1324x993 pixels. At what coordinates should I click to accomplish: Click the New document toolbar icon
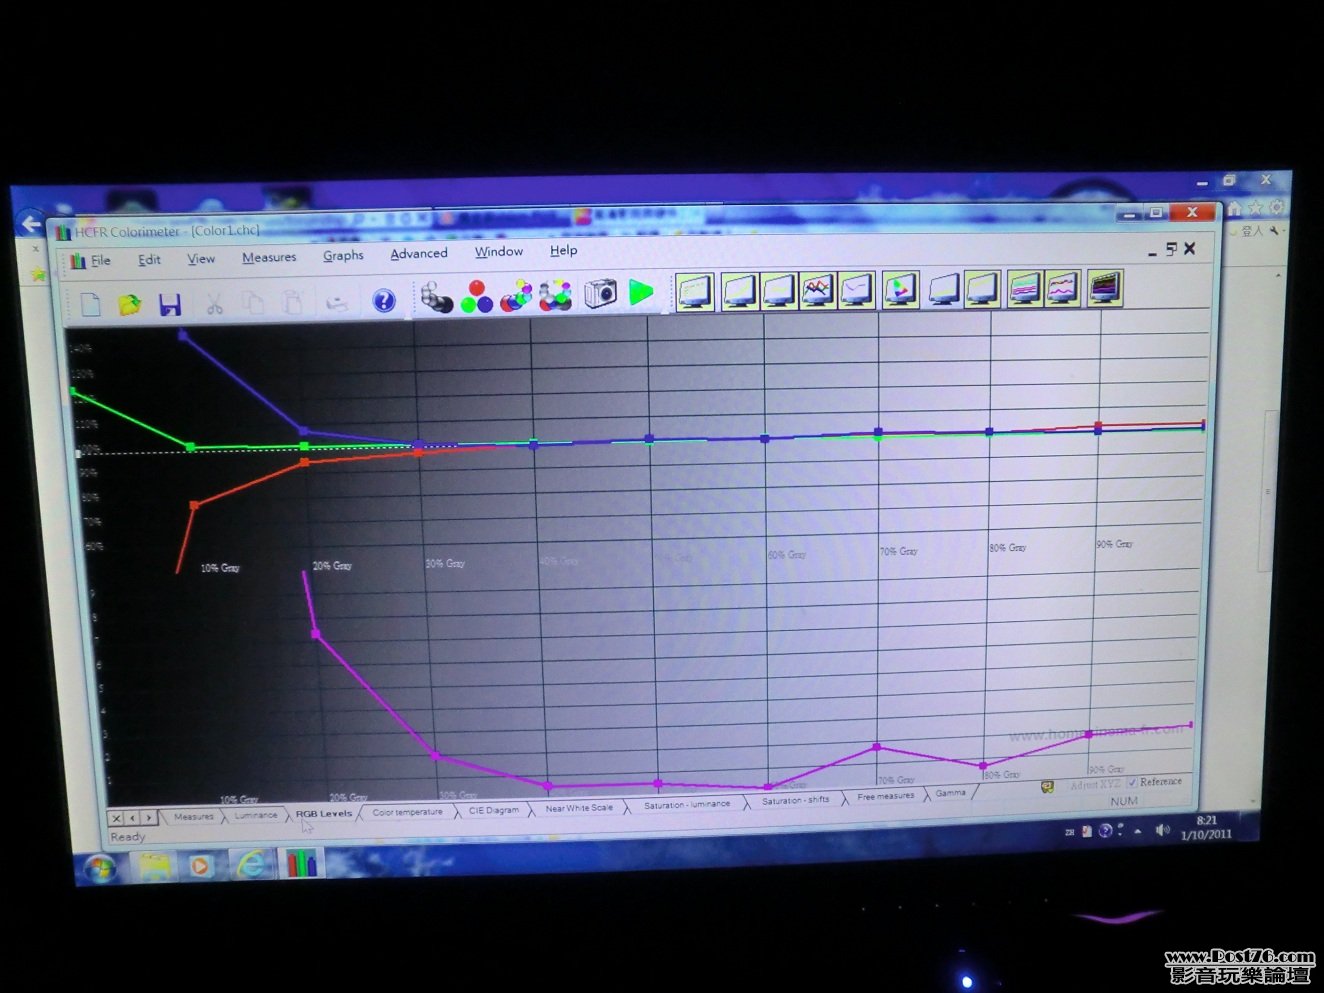[x=91, y=304]
